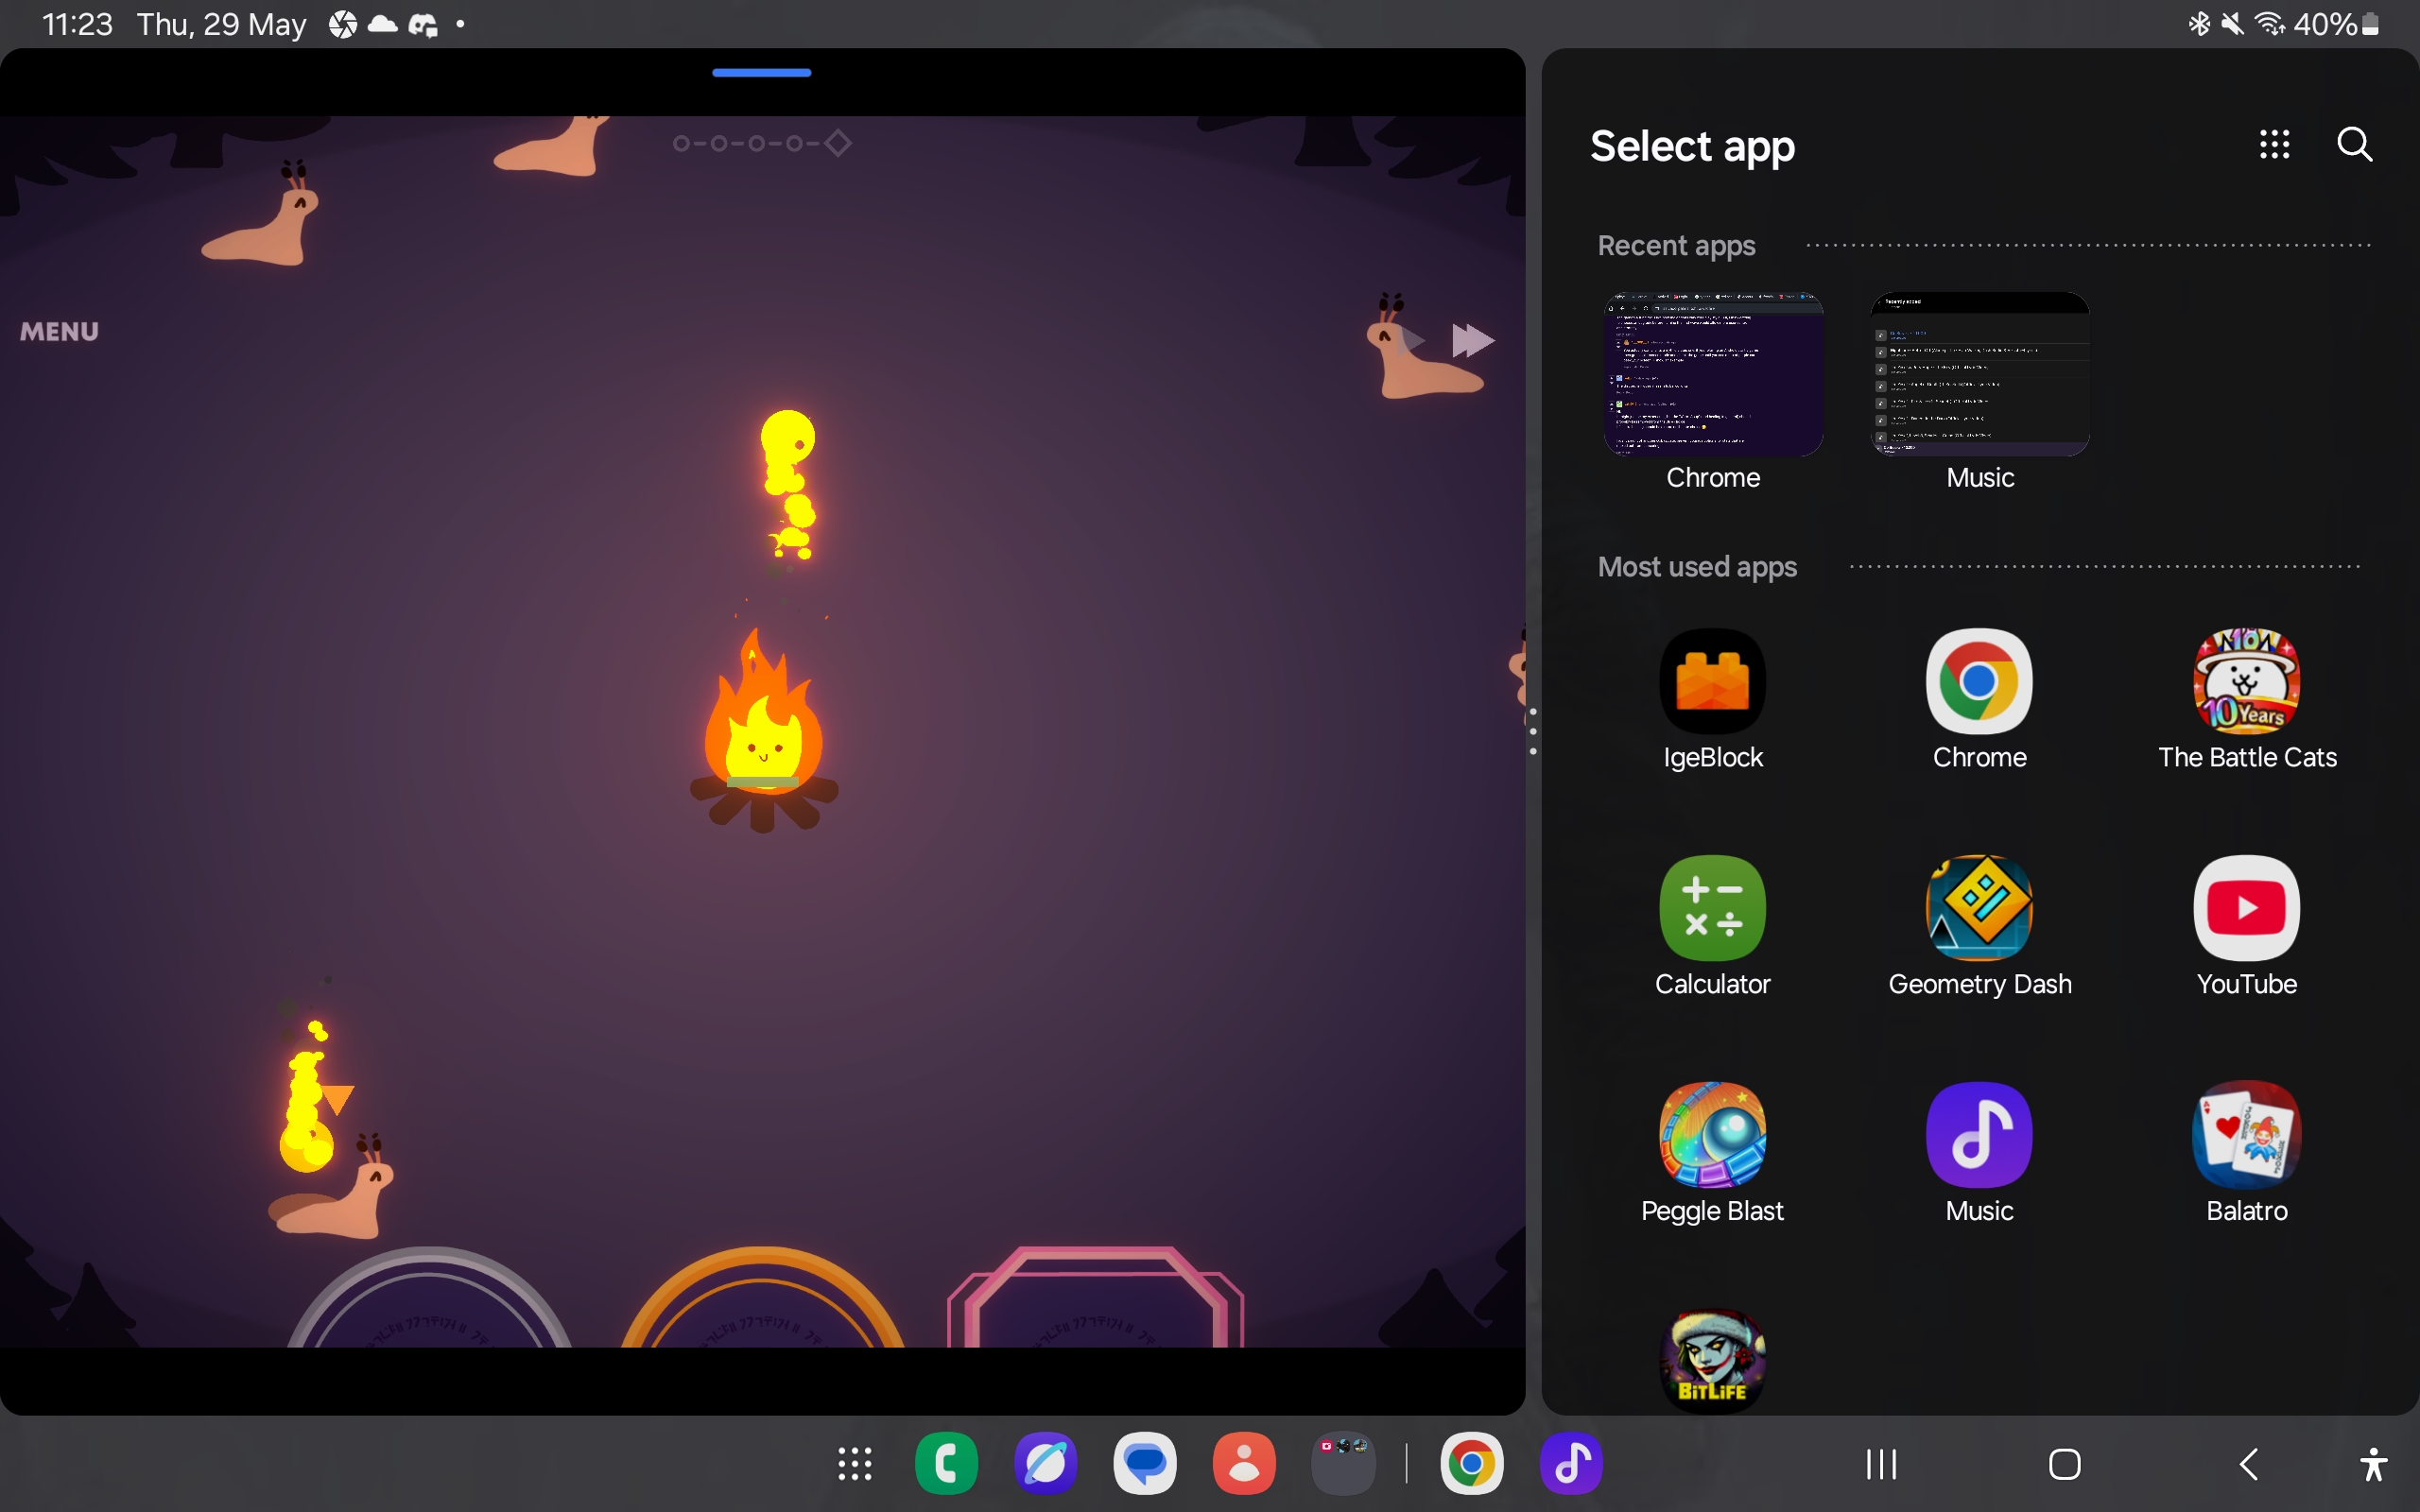Viewport: 2420px width, 1512px height.
Task: Open Chrome from the taskbar
Action: 1471,1464
